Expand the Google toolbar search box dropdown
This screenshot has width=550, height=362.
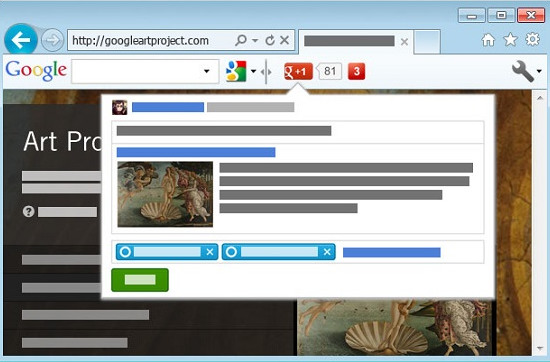(207, 71)
